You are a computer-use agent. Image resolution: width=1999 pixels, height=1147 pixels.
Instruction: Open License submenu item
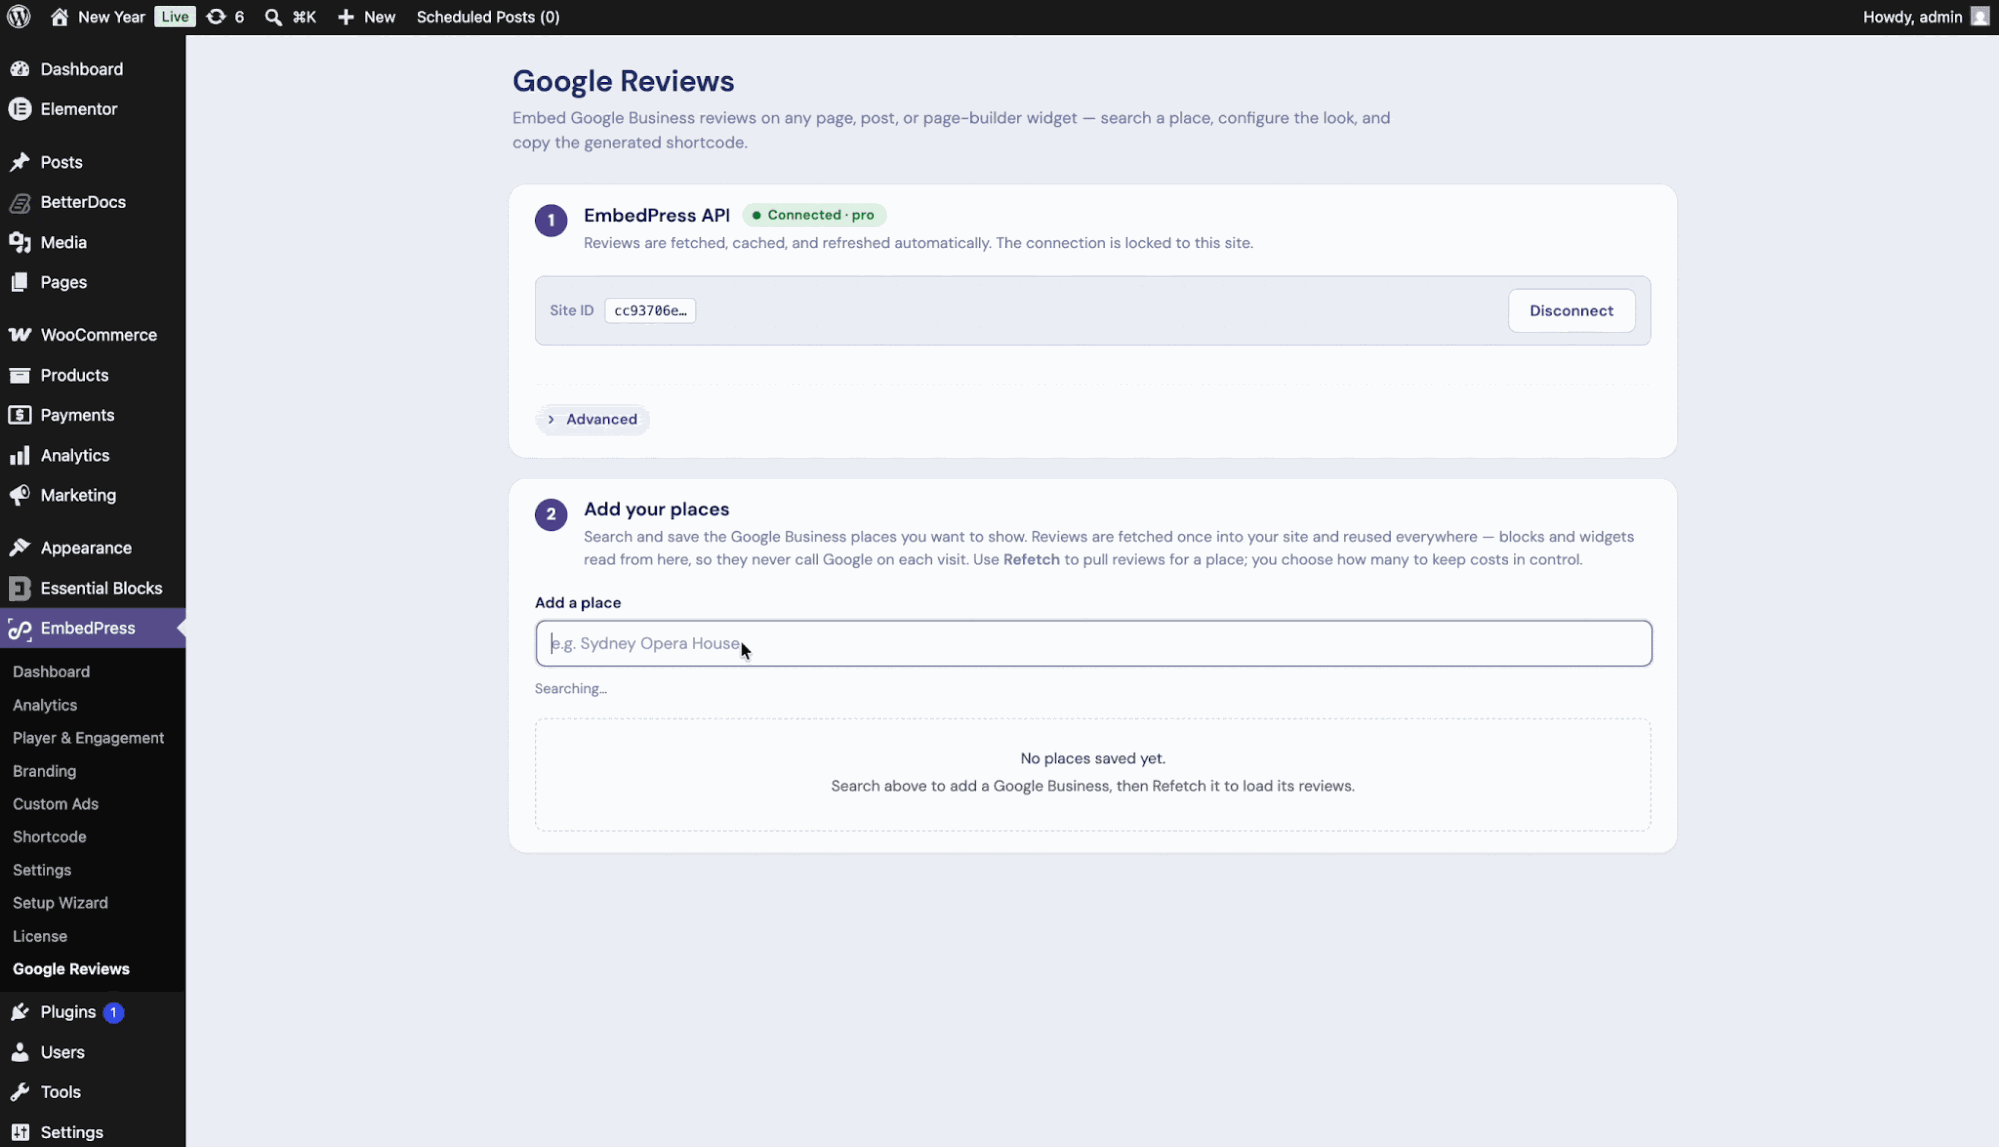click(40, 936)
